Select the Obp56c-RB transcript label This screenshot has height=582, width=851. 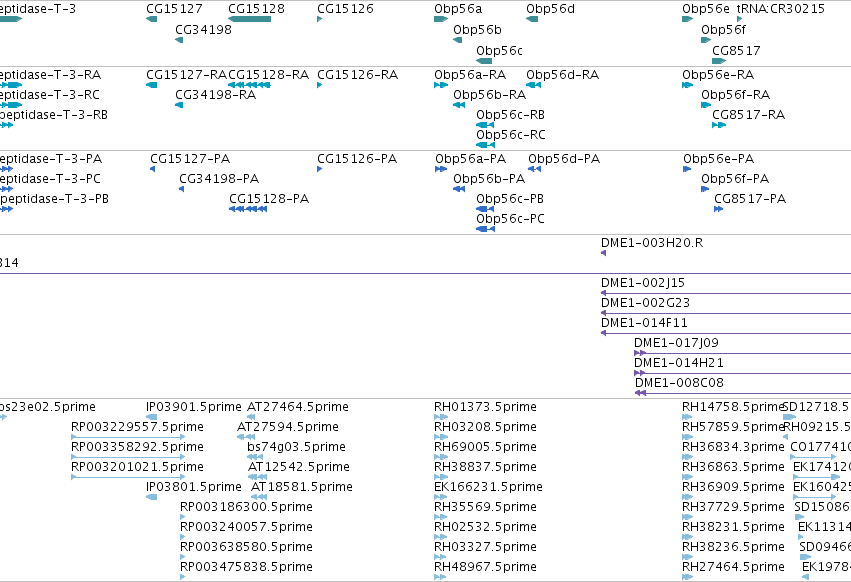(511, 115)
